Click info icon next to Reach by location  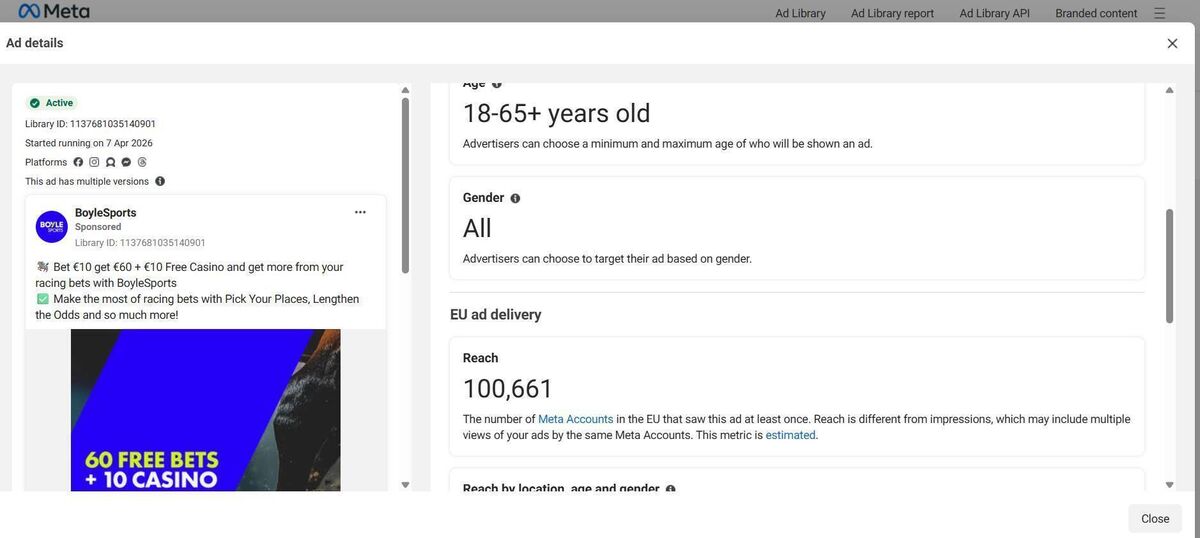point(670,489)
